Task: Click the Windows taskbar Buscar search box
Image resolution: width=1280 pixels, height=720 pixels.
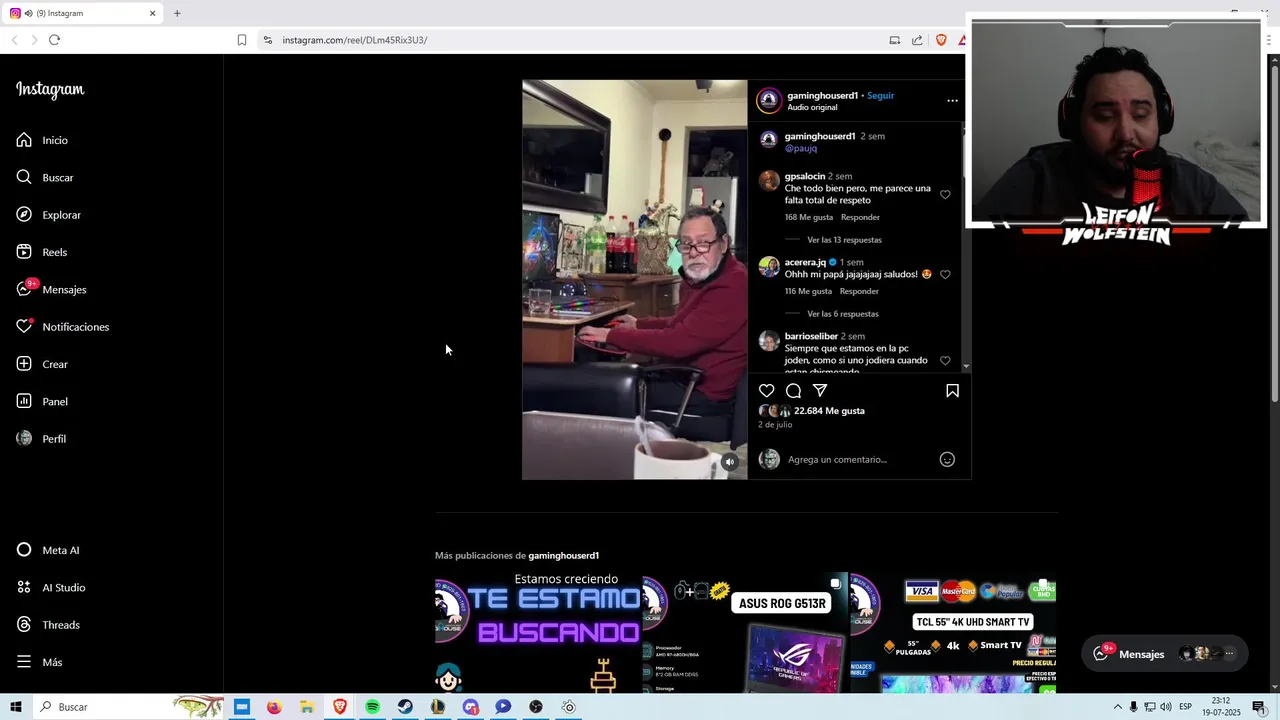Action: click(x=128, y=707)
